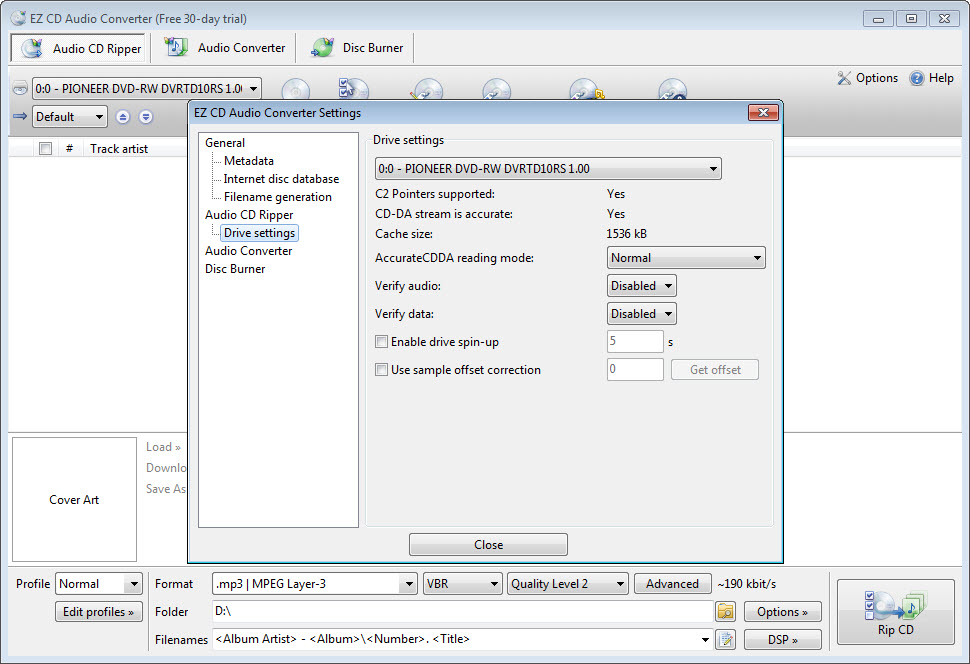Close the Settings dialog with the red X

tap(763, 113)
